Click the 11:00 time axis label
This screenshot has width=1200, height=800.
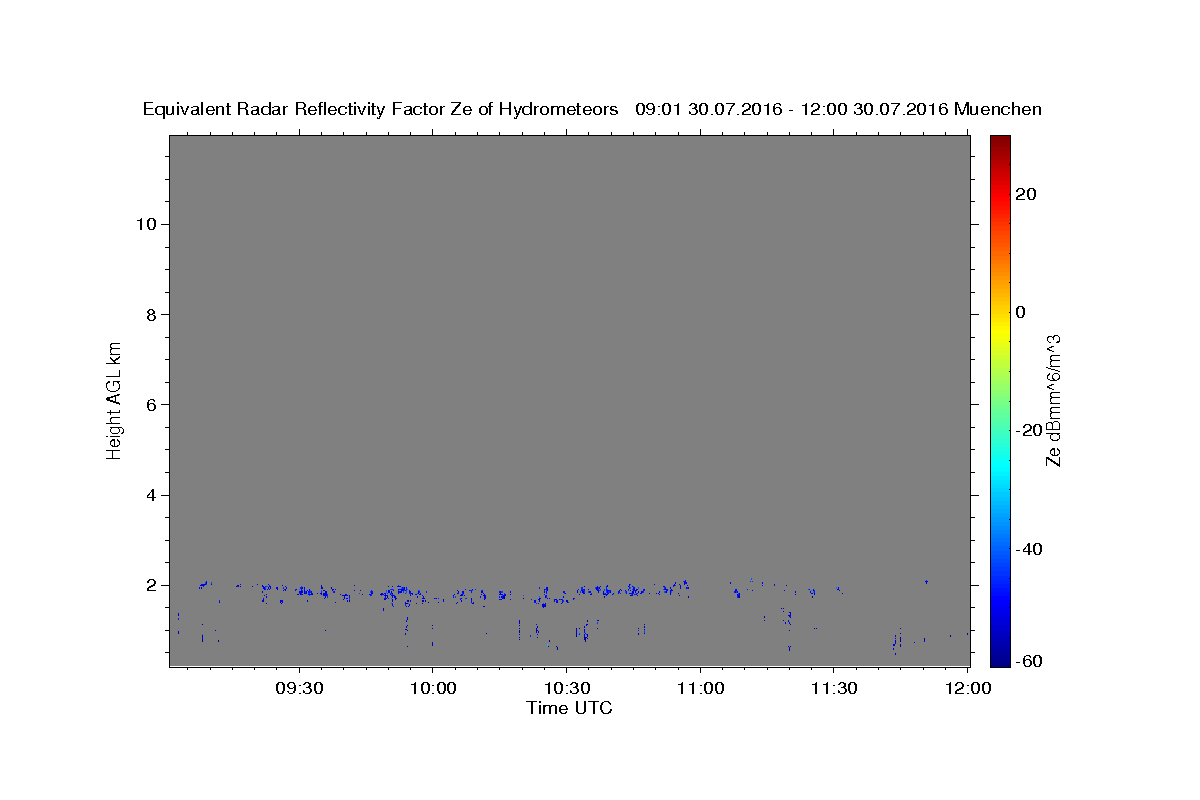coord(700,689)
